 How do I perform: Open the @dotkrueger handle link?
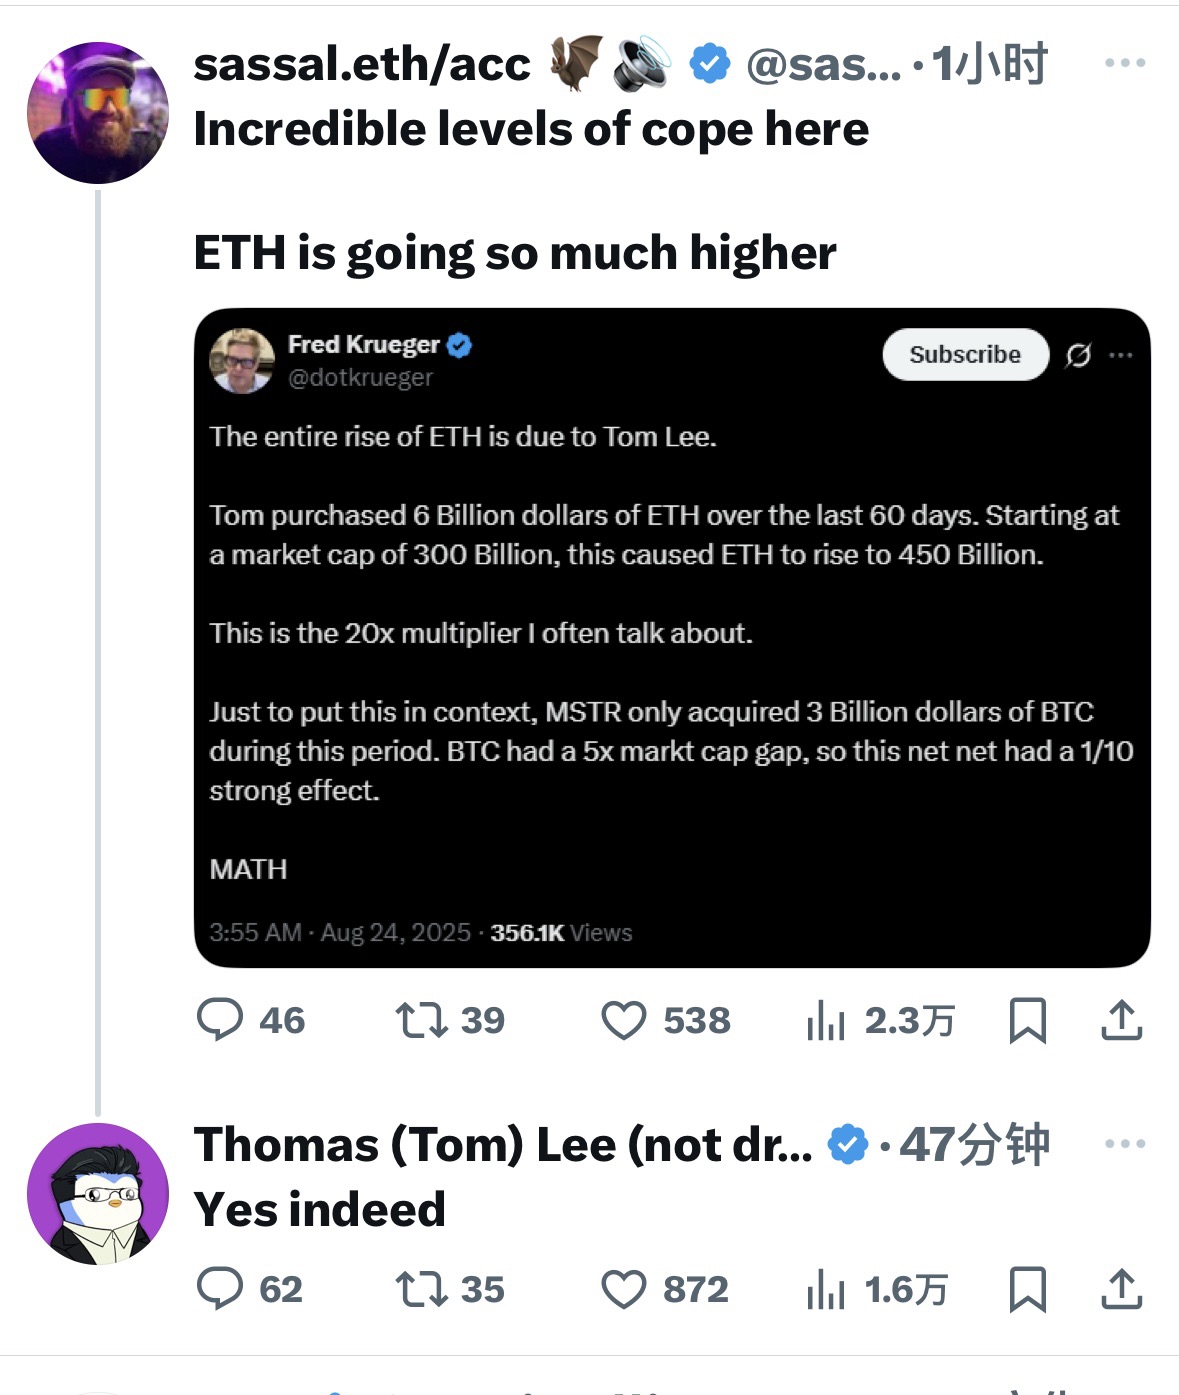tap(361, 378)
